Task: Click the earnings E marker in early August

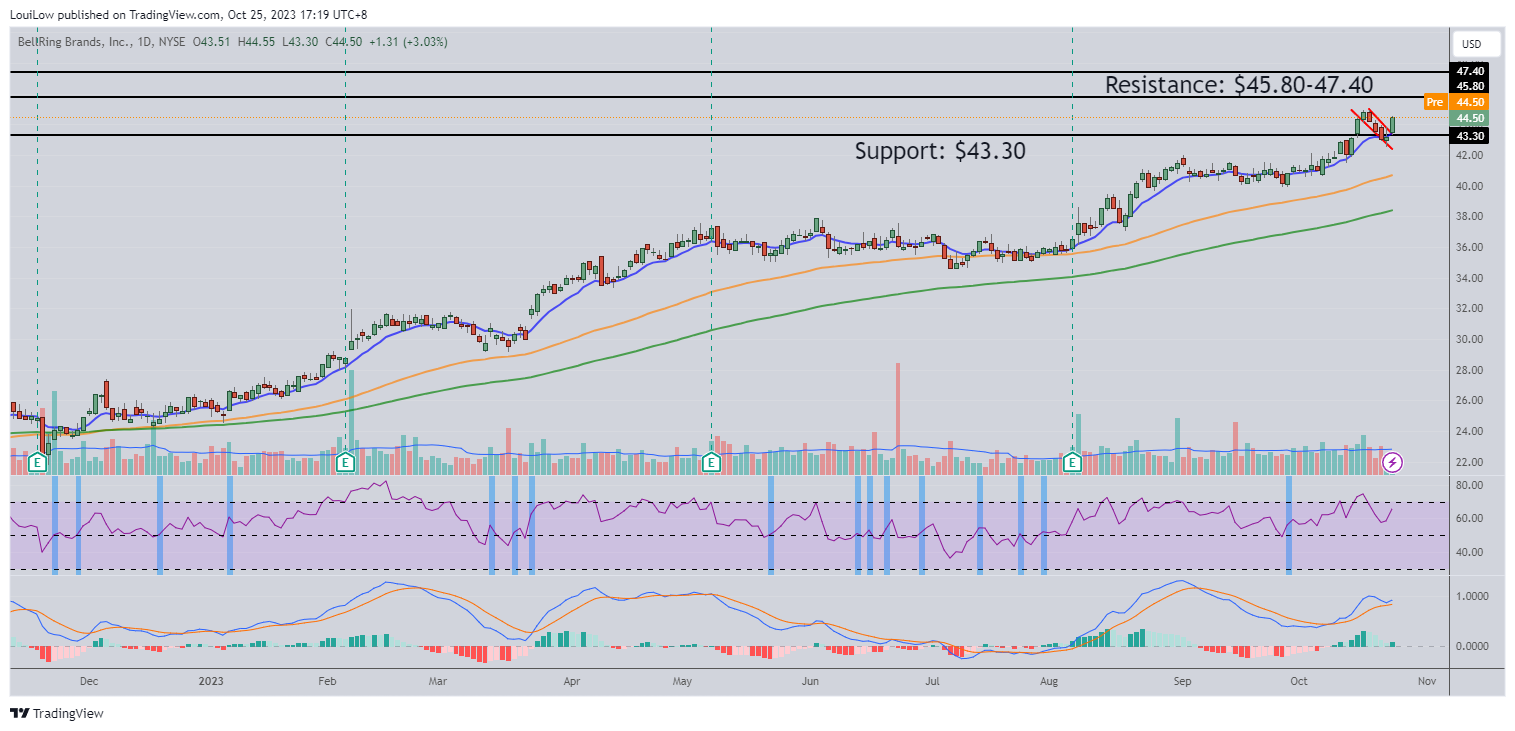Action: tap(1072, 462)
